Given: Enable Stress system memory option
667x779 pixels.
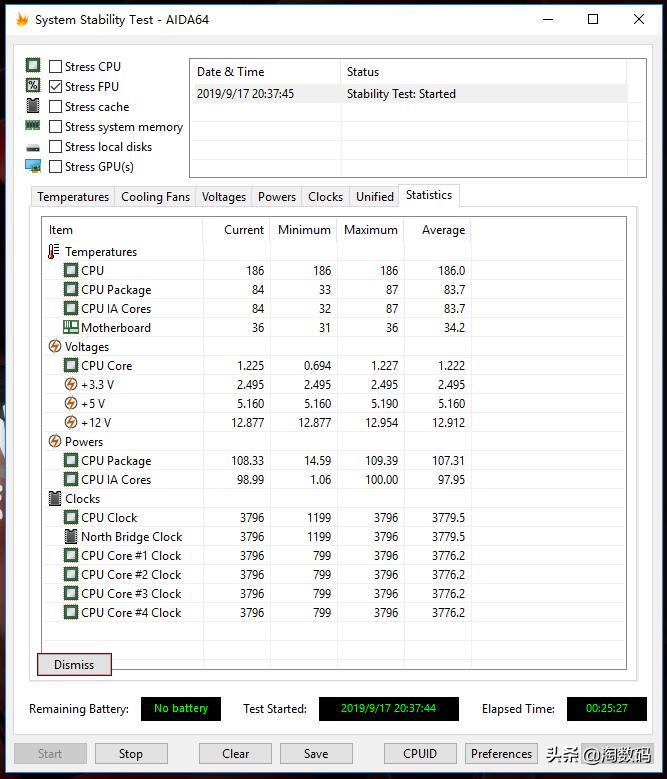Looking at the screenshot, I should pos(56,127).
